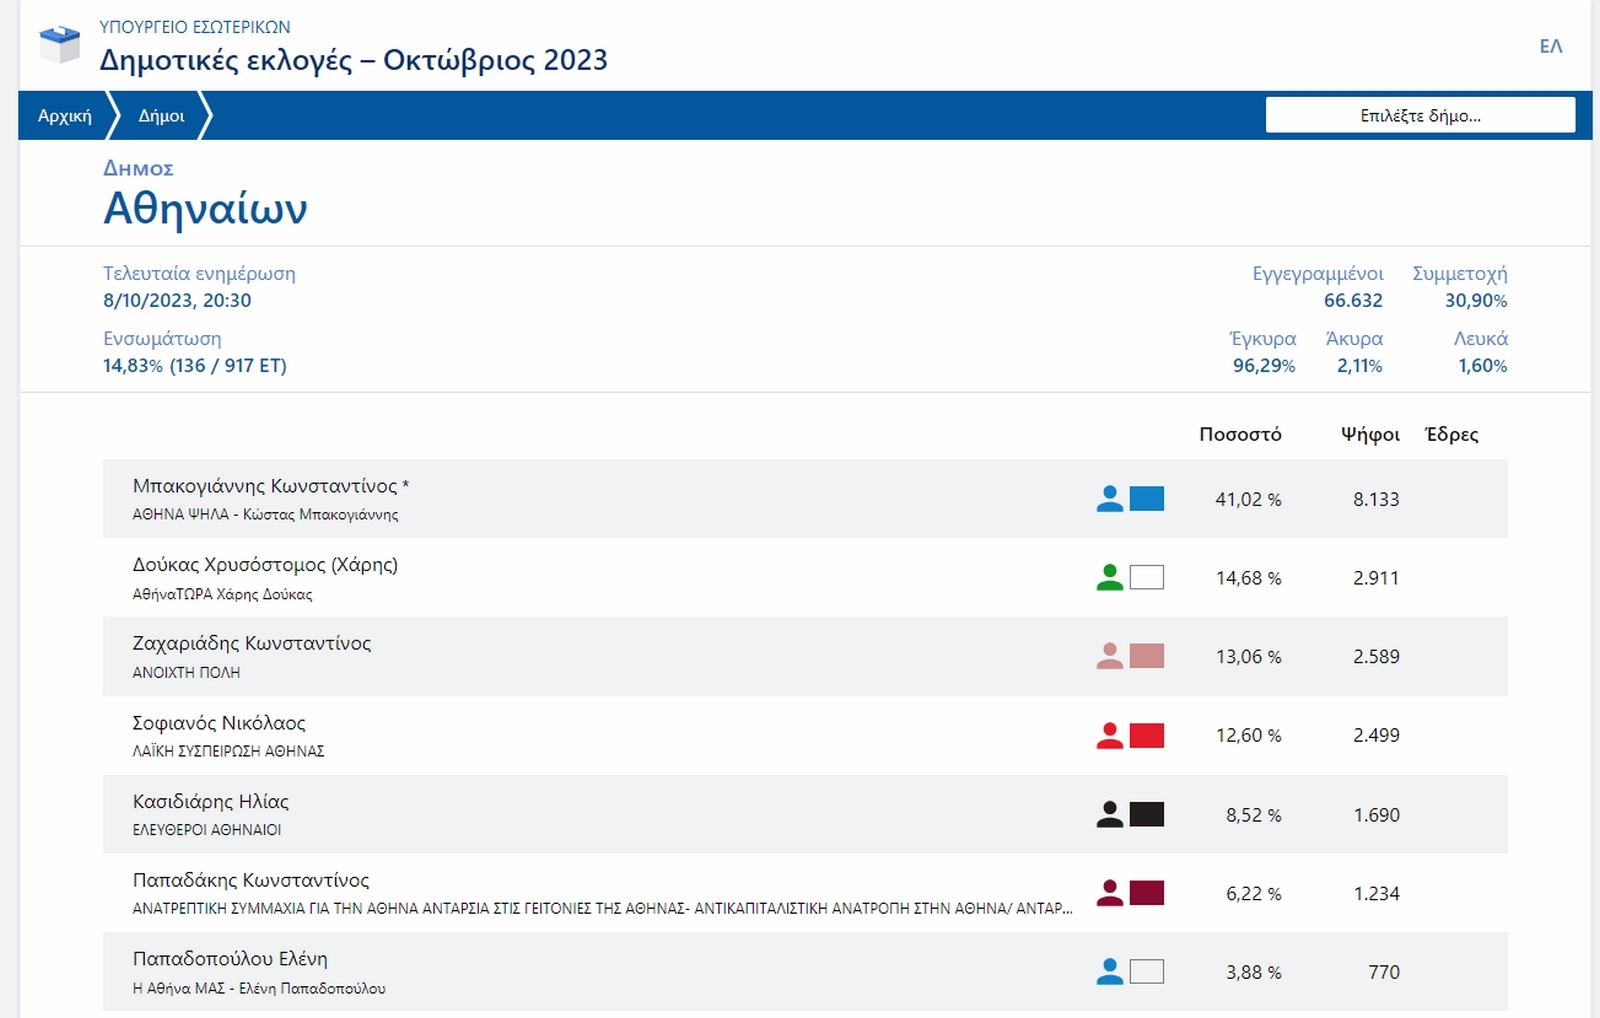The height and width of the screenshot is (1018, 1600).
Task: Click Ζαχαριάδης pink person icon
Action: coord(1109,656)
